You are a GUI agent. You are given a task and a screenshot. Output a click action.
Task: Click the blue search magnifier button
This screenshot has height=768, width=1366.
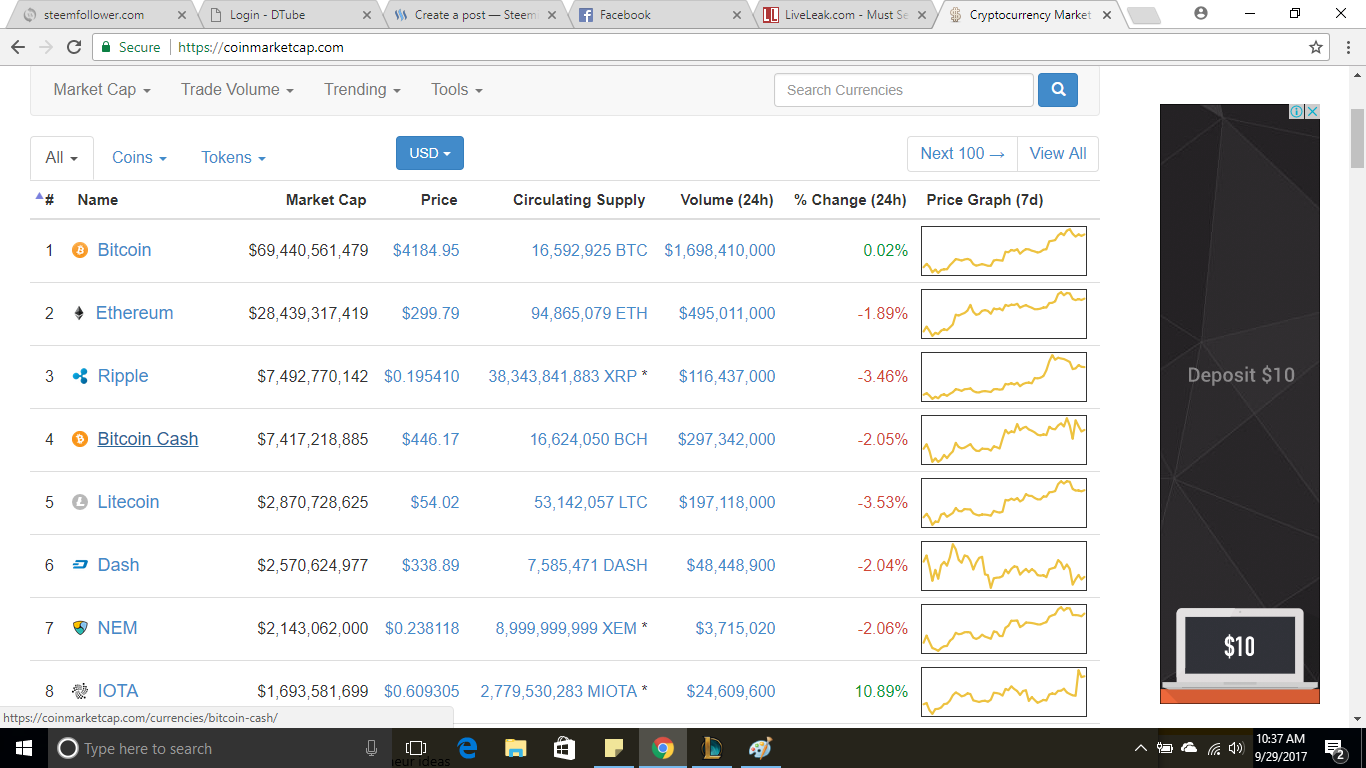[x=1058, y=90]
